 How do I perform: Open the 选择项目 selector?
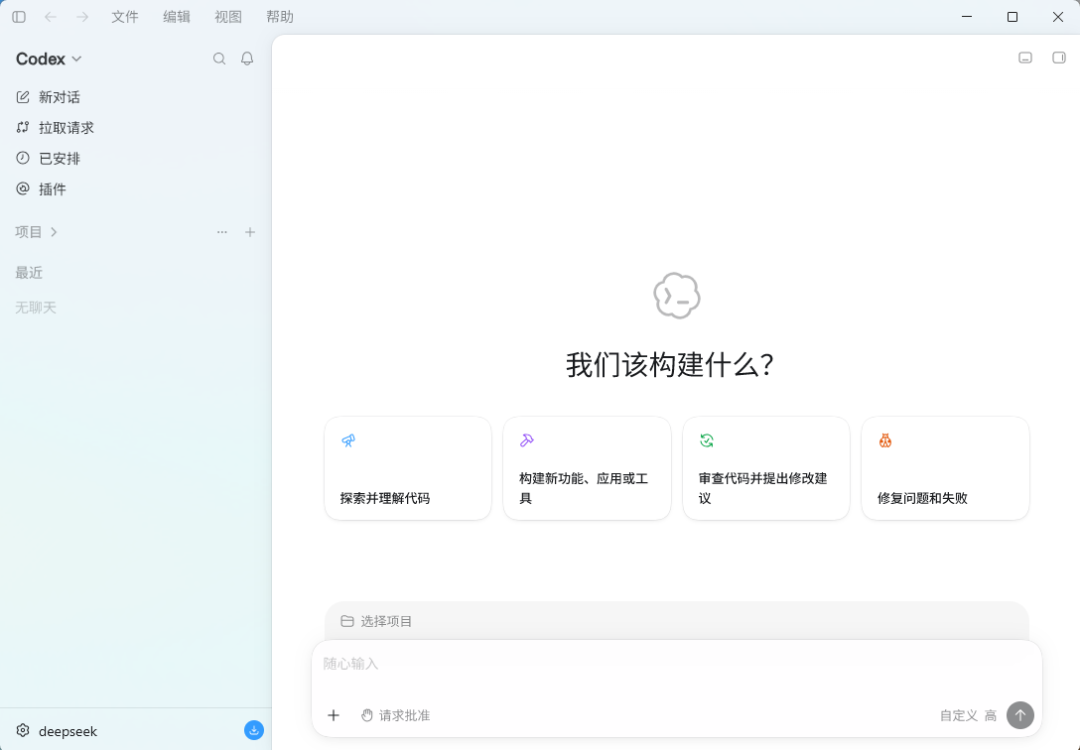point(377,621)
